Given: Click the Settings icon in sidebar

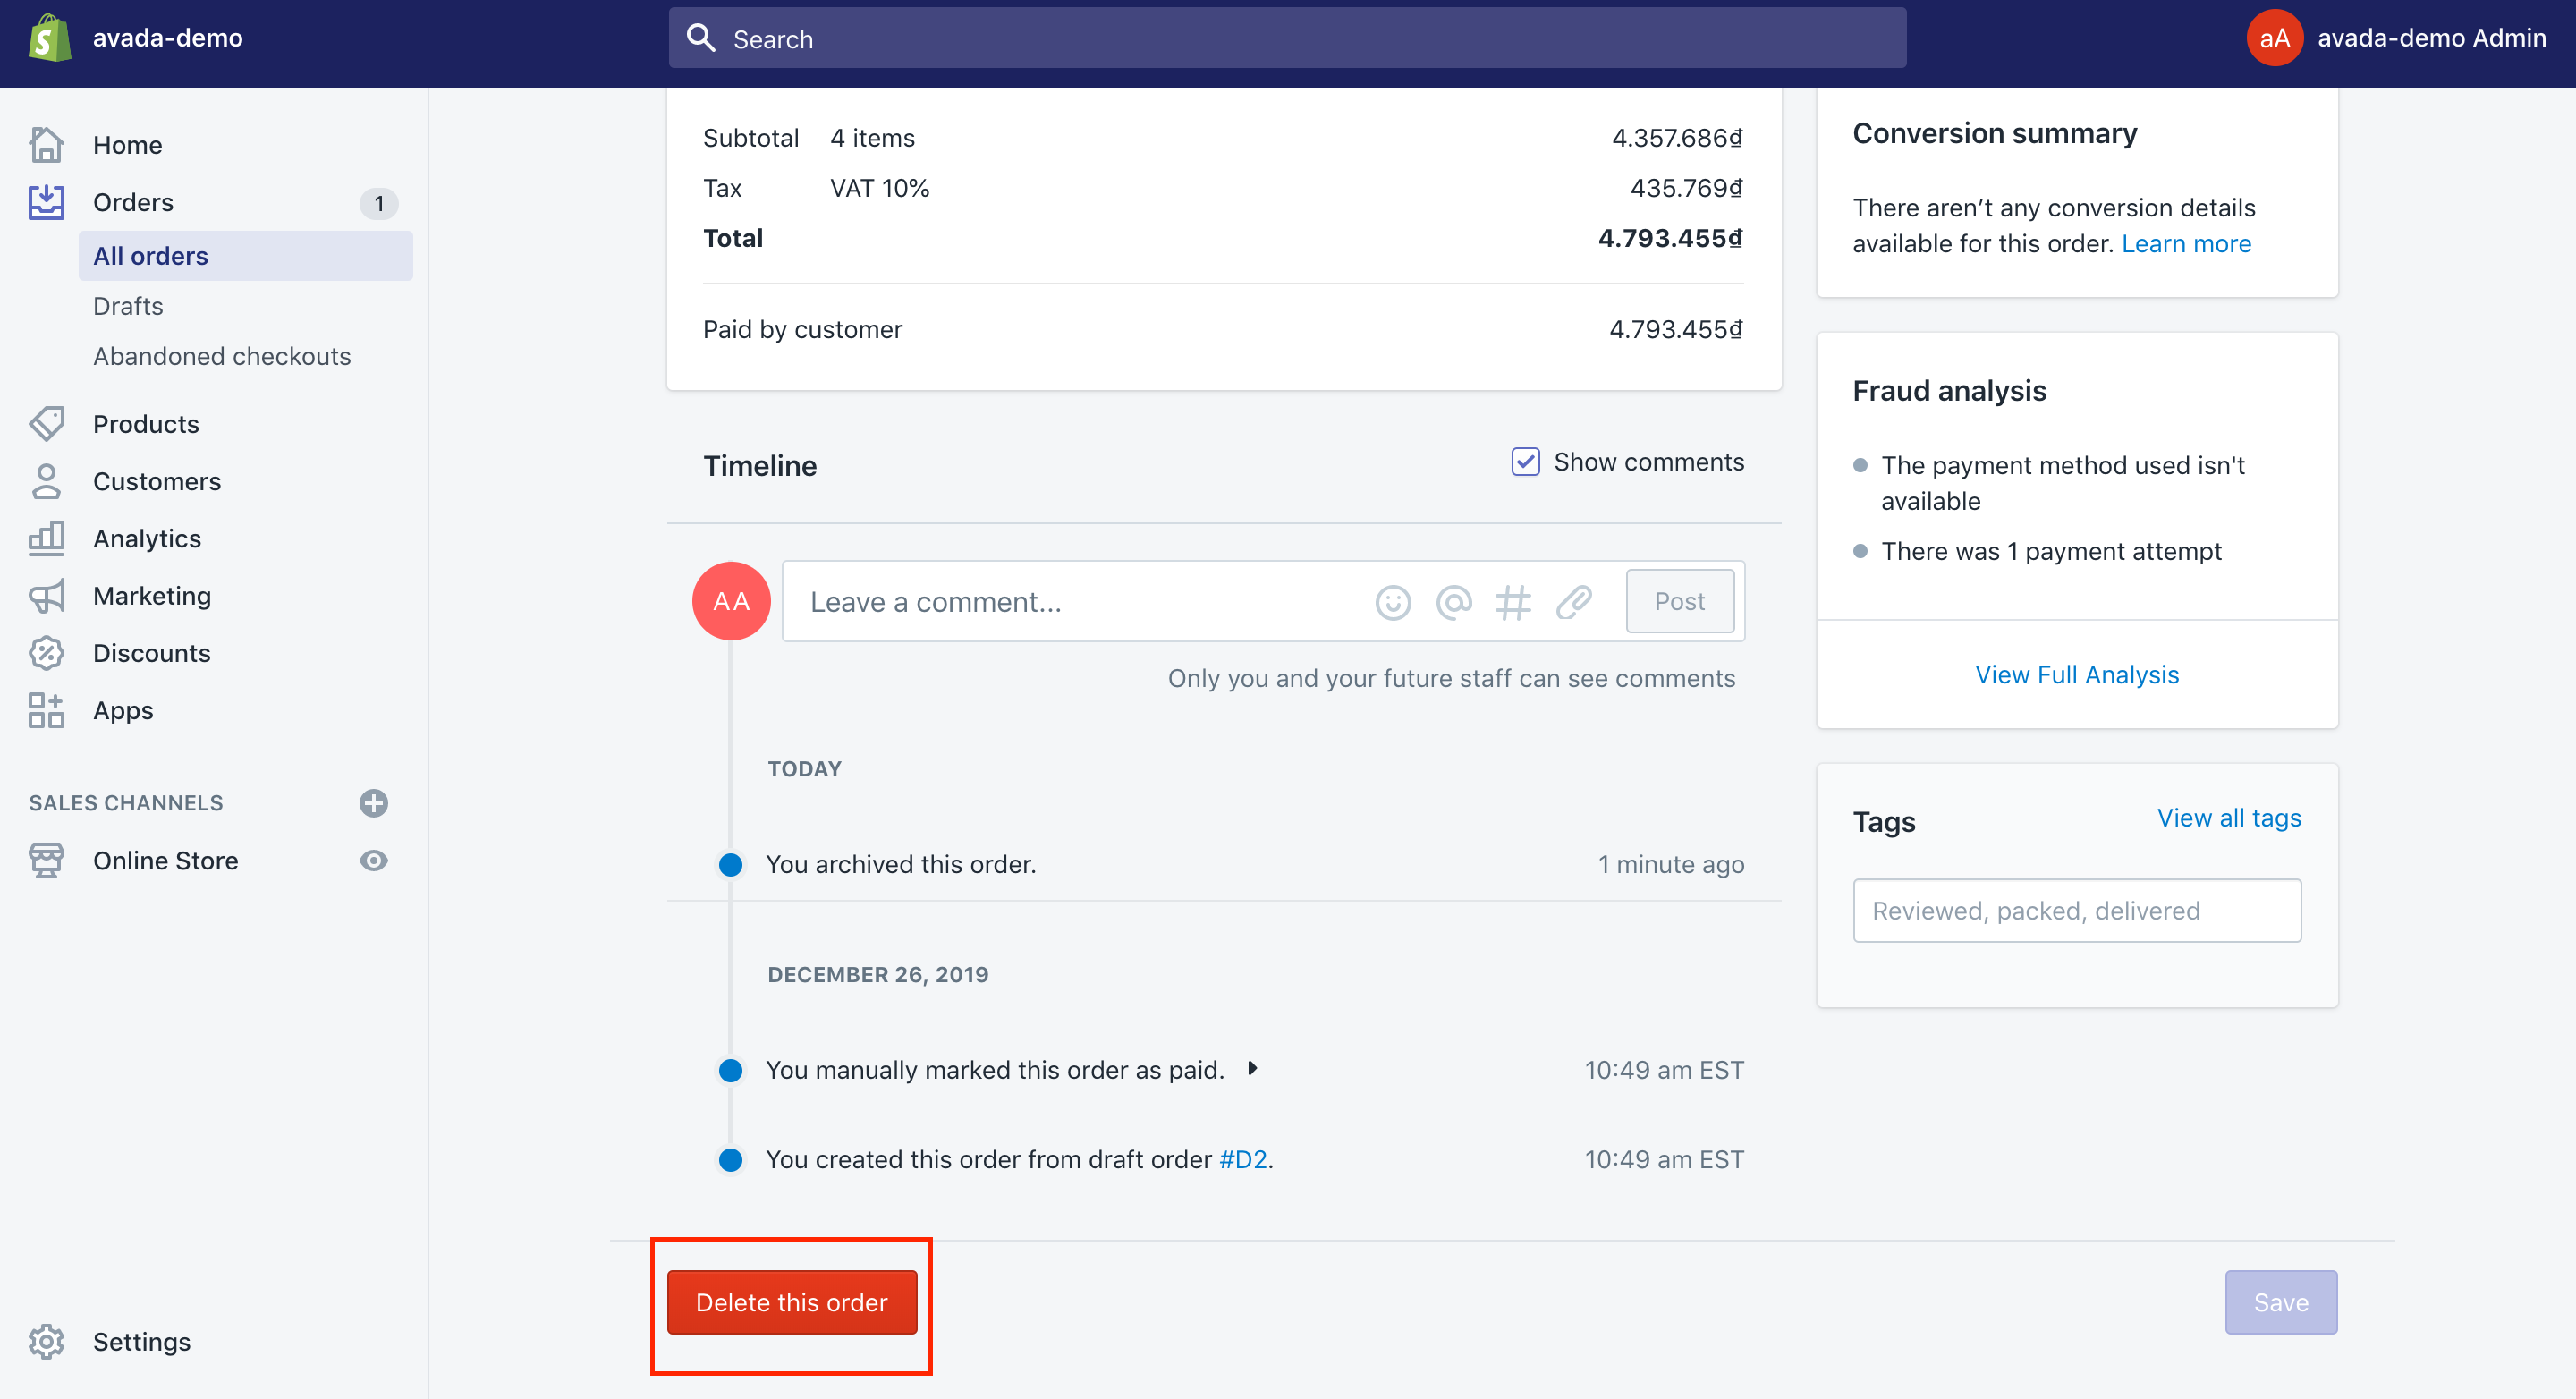Looking at the screenshot, I should click(x=47, y=1341).
